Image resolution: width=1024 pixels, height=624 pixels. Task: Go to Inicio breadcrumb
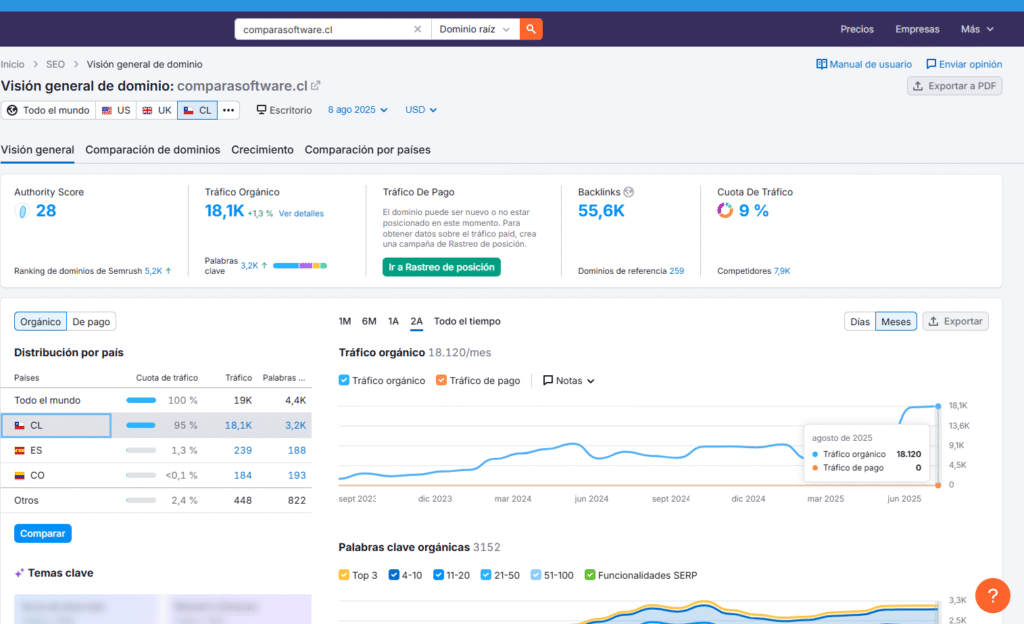(12, 64)
